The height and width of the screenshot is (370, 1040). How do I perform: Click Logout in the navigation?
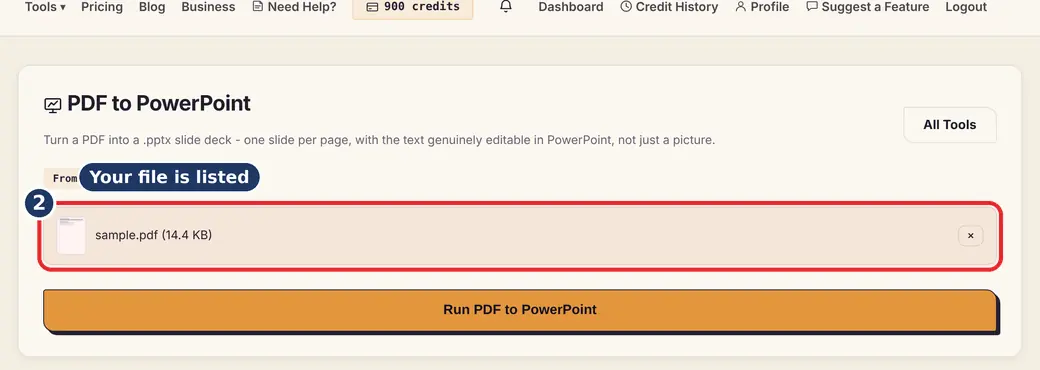966,7
